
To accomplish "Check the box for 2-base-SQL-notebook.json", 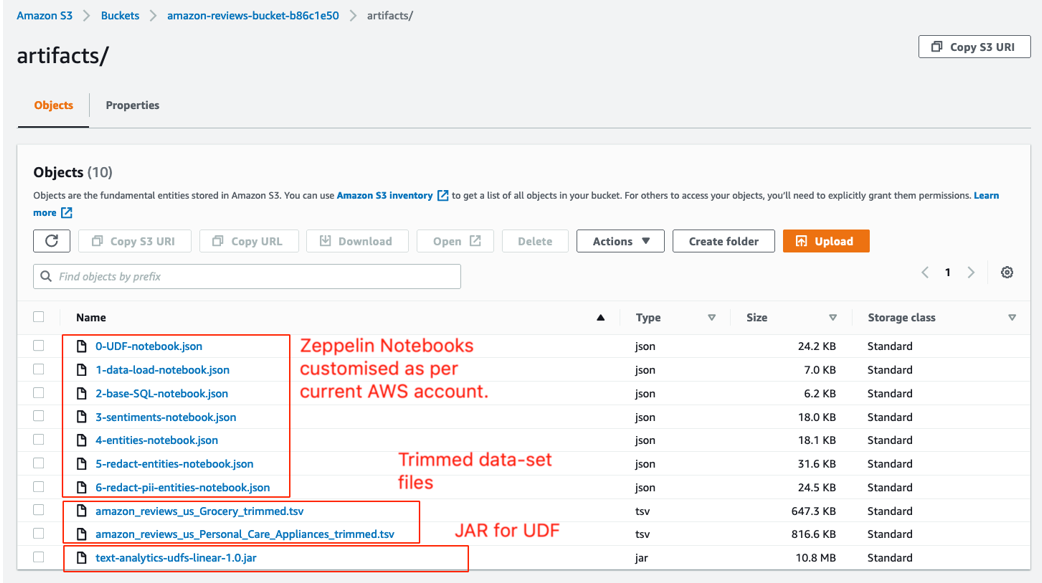I will pos(39,393).
